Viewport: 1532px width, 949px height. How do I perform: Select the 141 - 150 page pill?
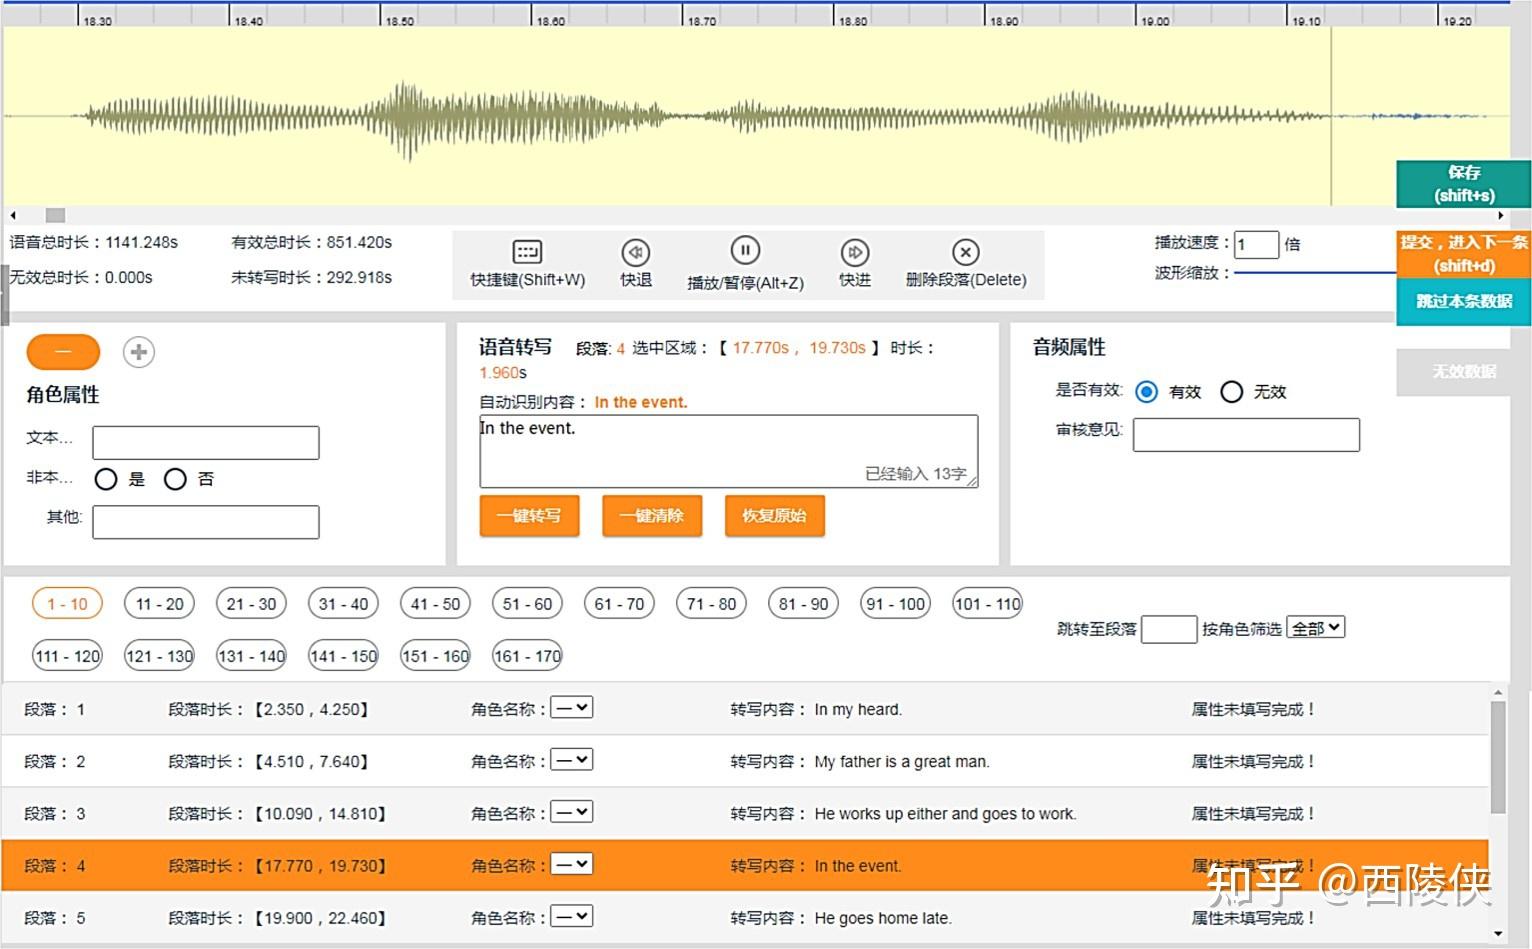point(343,656)
